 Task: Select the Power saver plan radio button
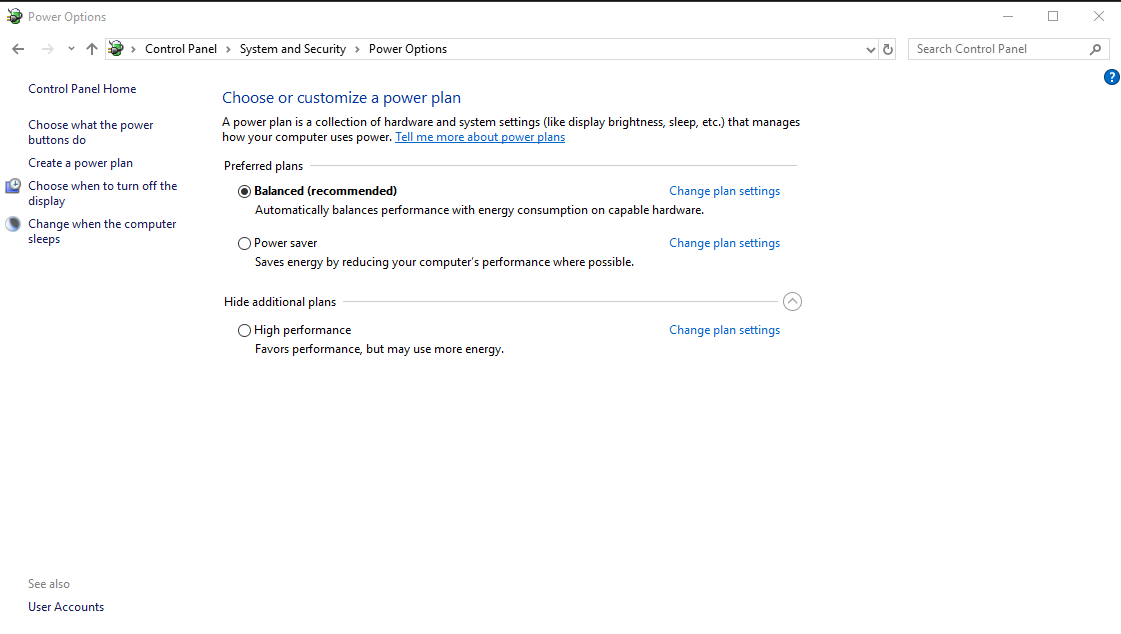[x=245, y=244]
